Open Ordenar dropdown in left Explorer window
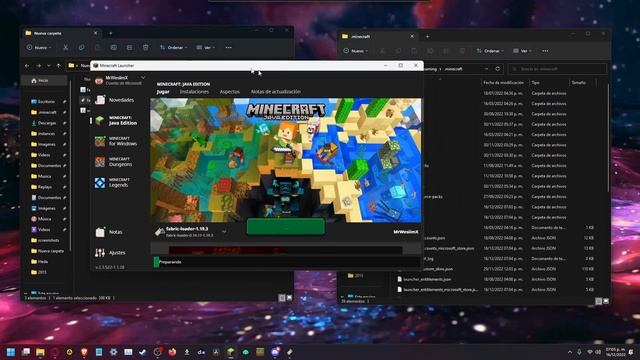Viewport: 640px width, 360px height. [x=173, y=48]
